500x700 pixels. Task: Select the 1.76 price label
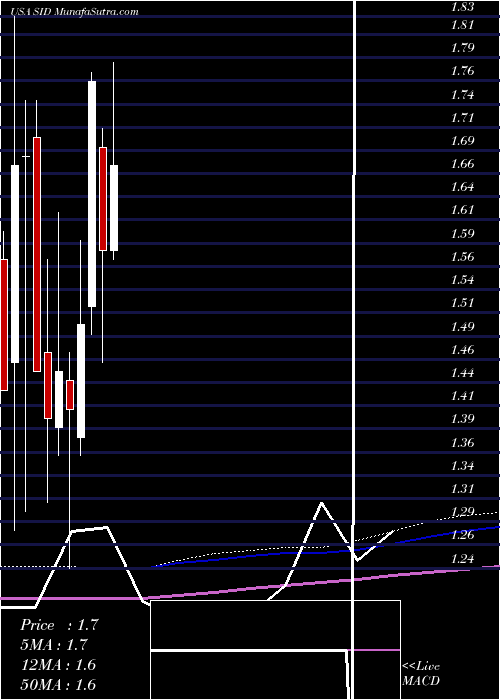pyautogui.click(x=463, y=71)
